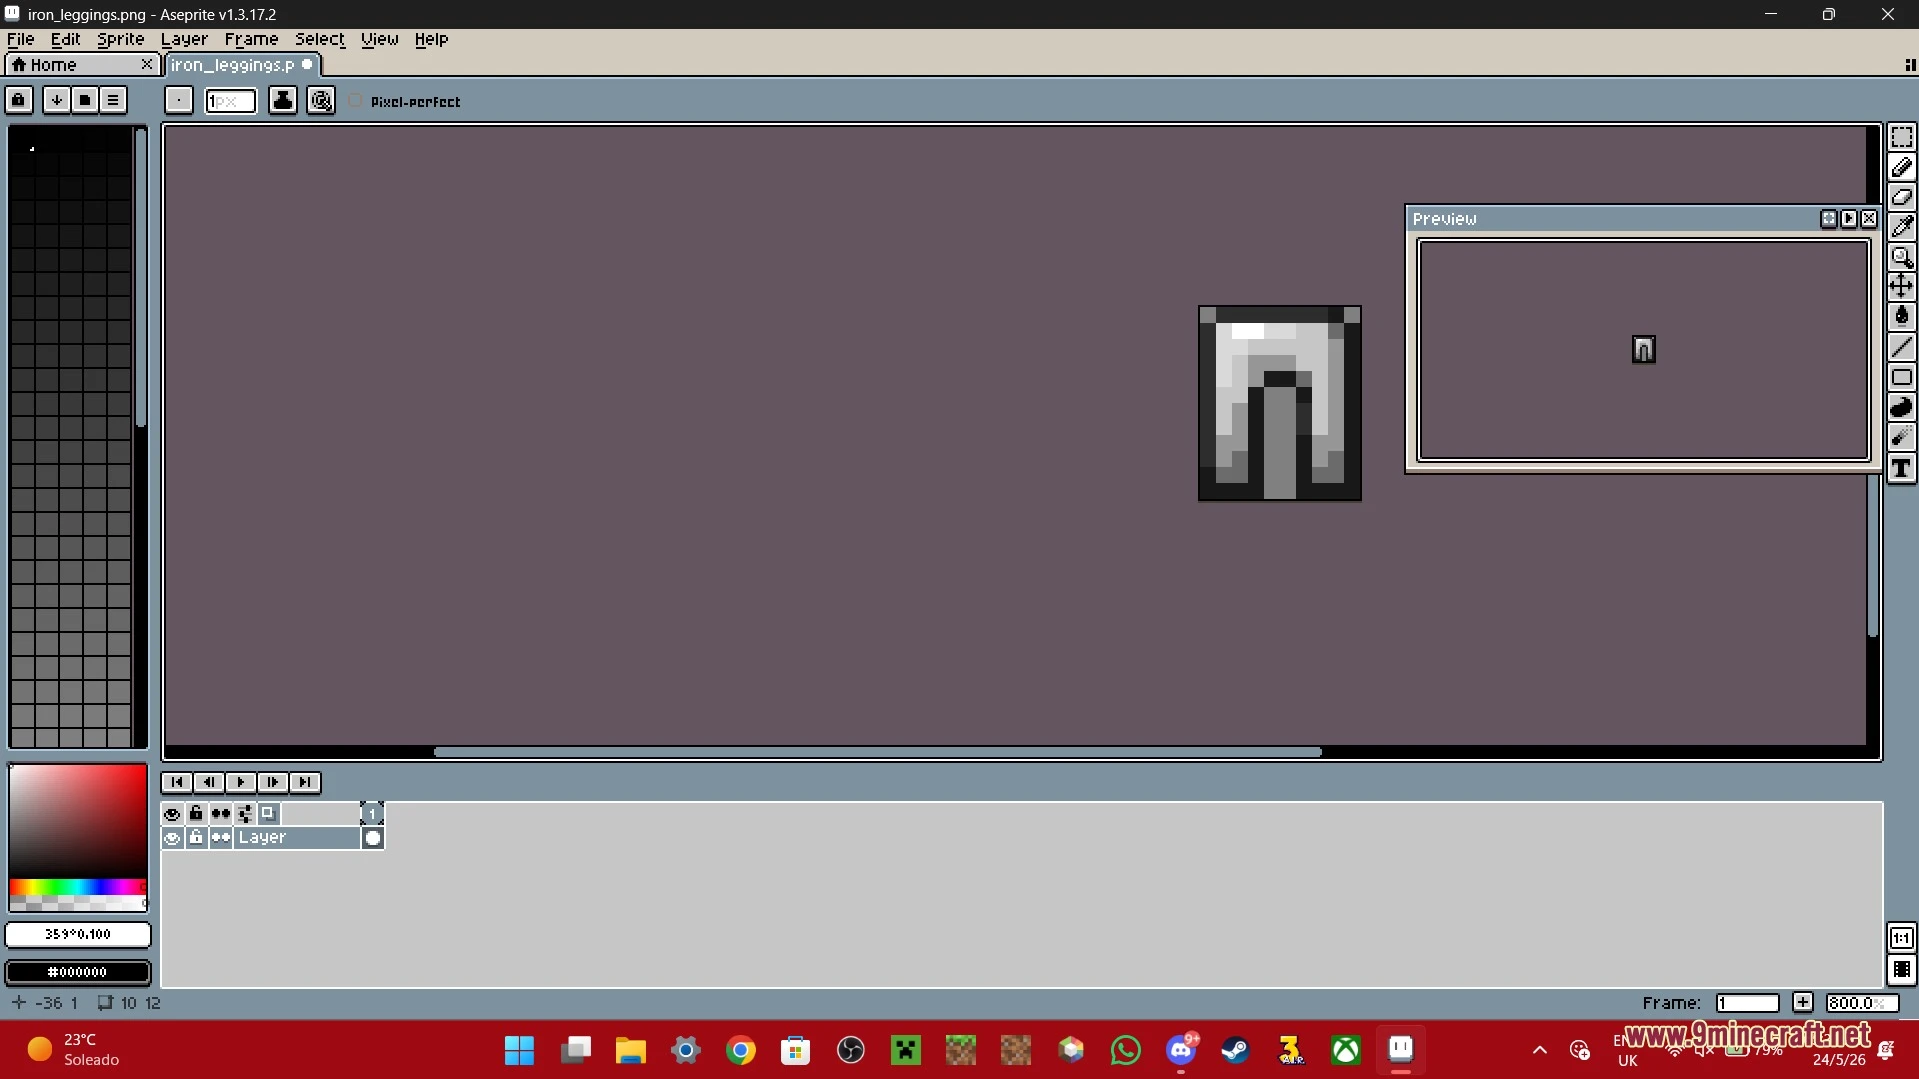Select the Rectangle shape tool
Image resolution: width=1919 pixels, height=1079 pixels.
(1901, 377)
